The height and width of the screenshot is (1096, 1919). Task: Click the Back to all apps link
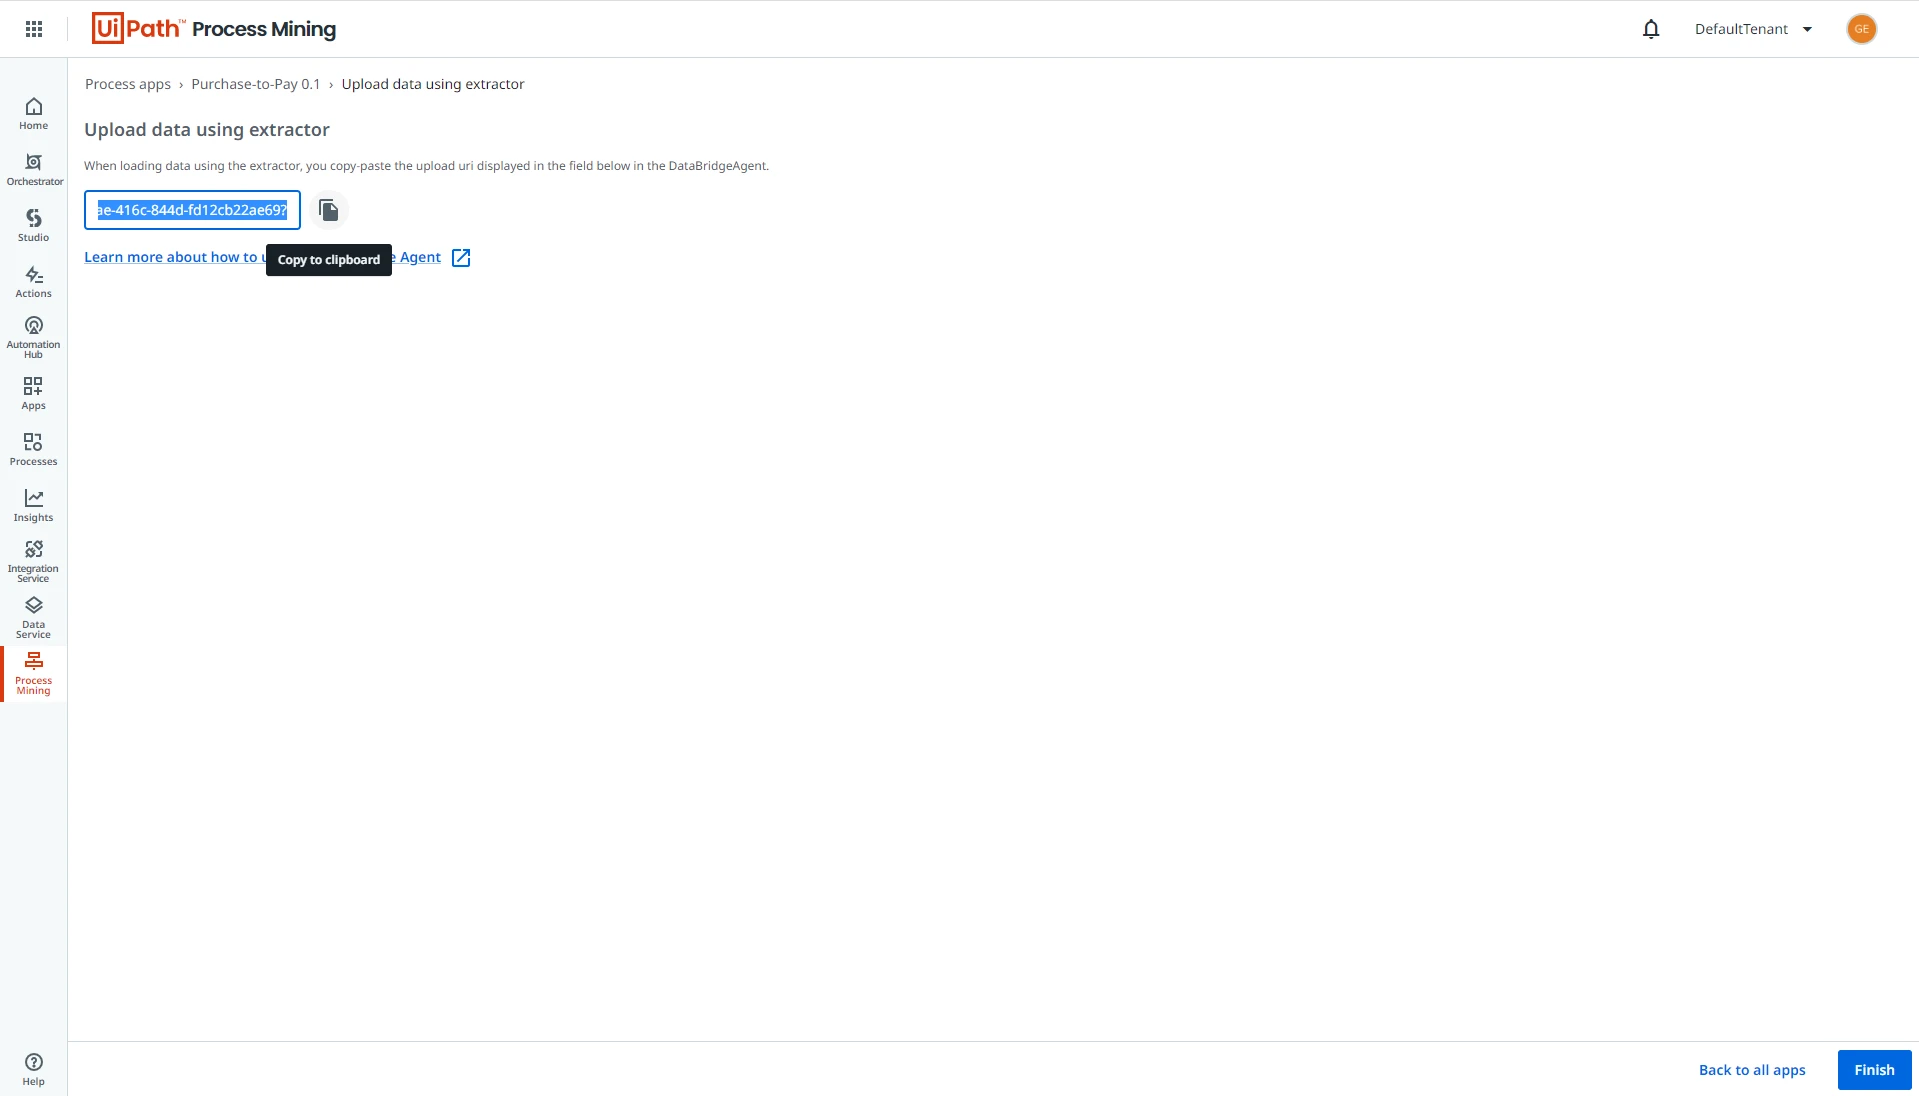[x=1752, y=1070]
